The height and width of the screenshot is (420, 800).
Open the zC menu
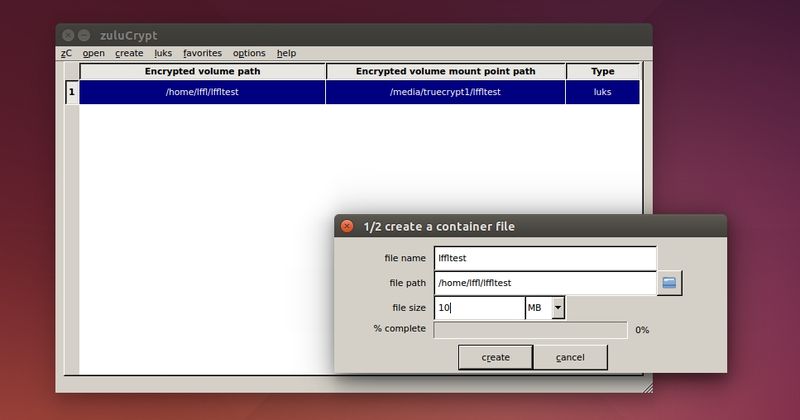(66, 53)
